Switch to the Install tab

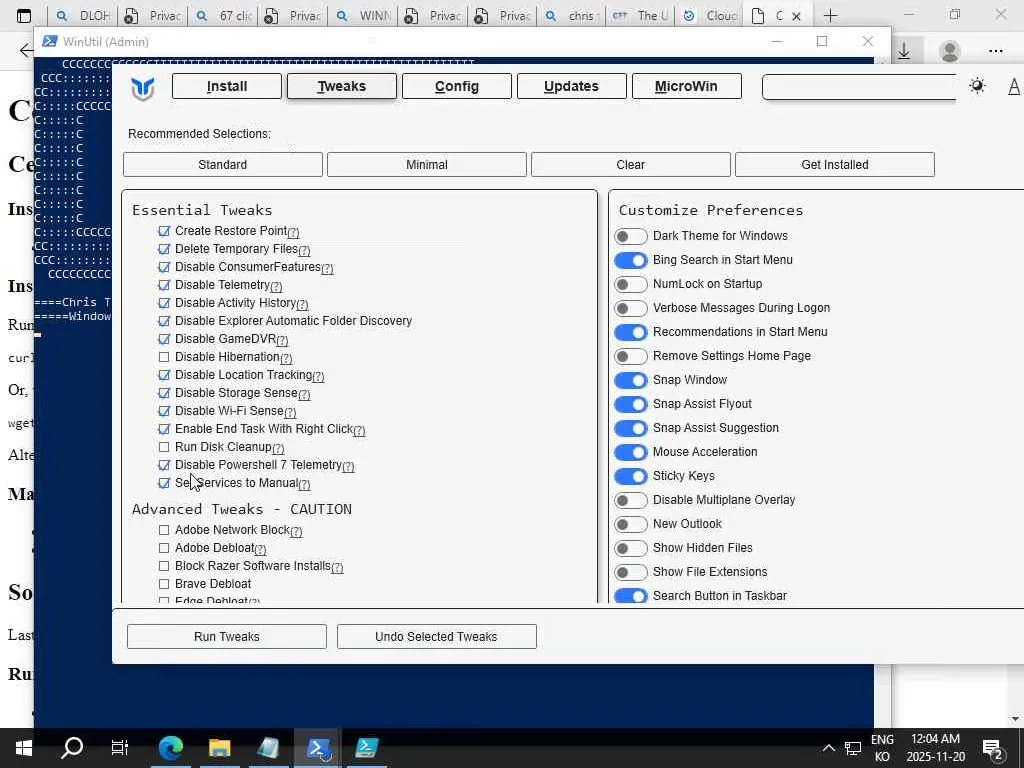(x=227, y=86)
